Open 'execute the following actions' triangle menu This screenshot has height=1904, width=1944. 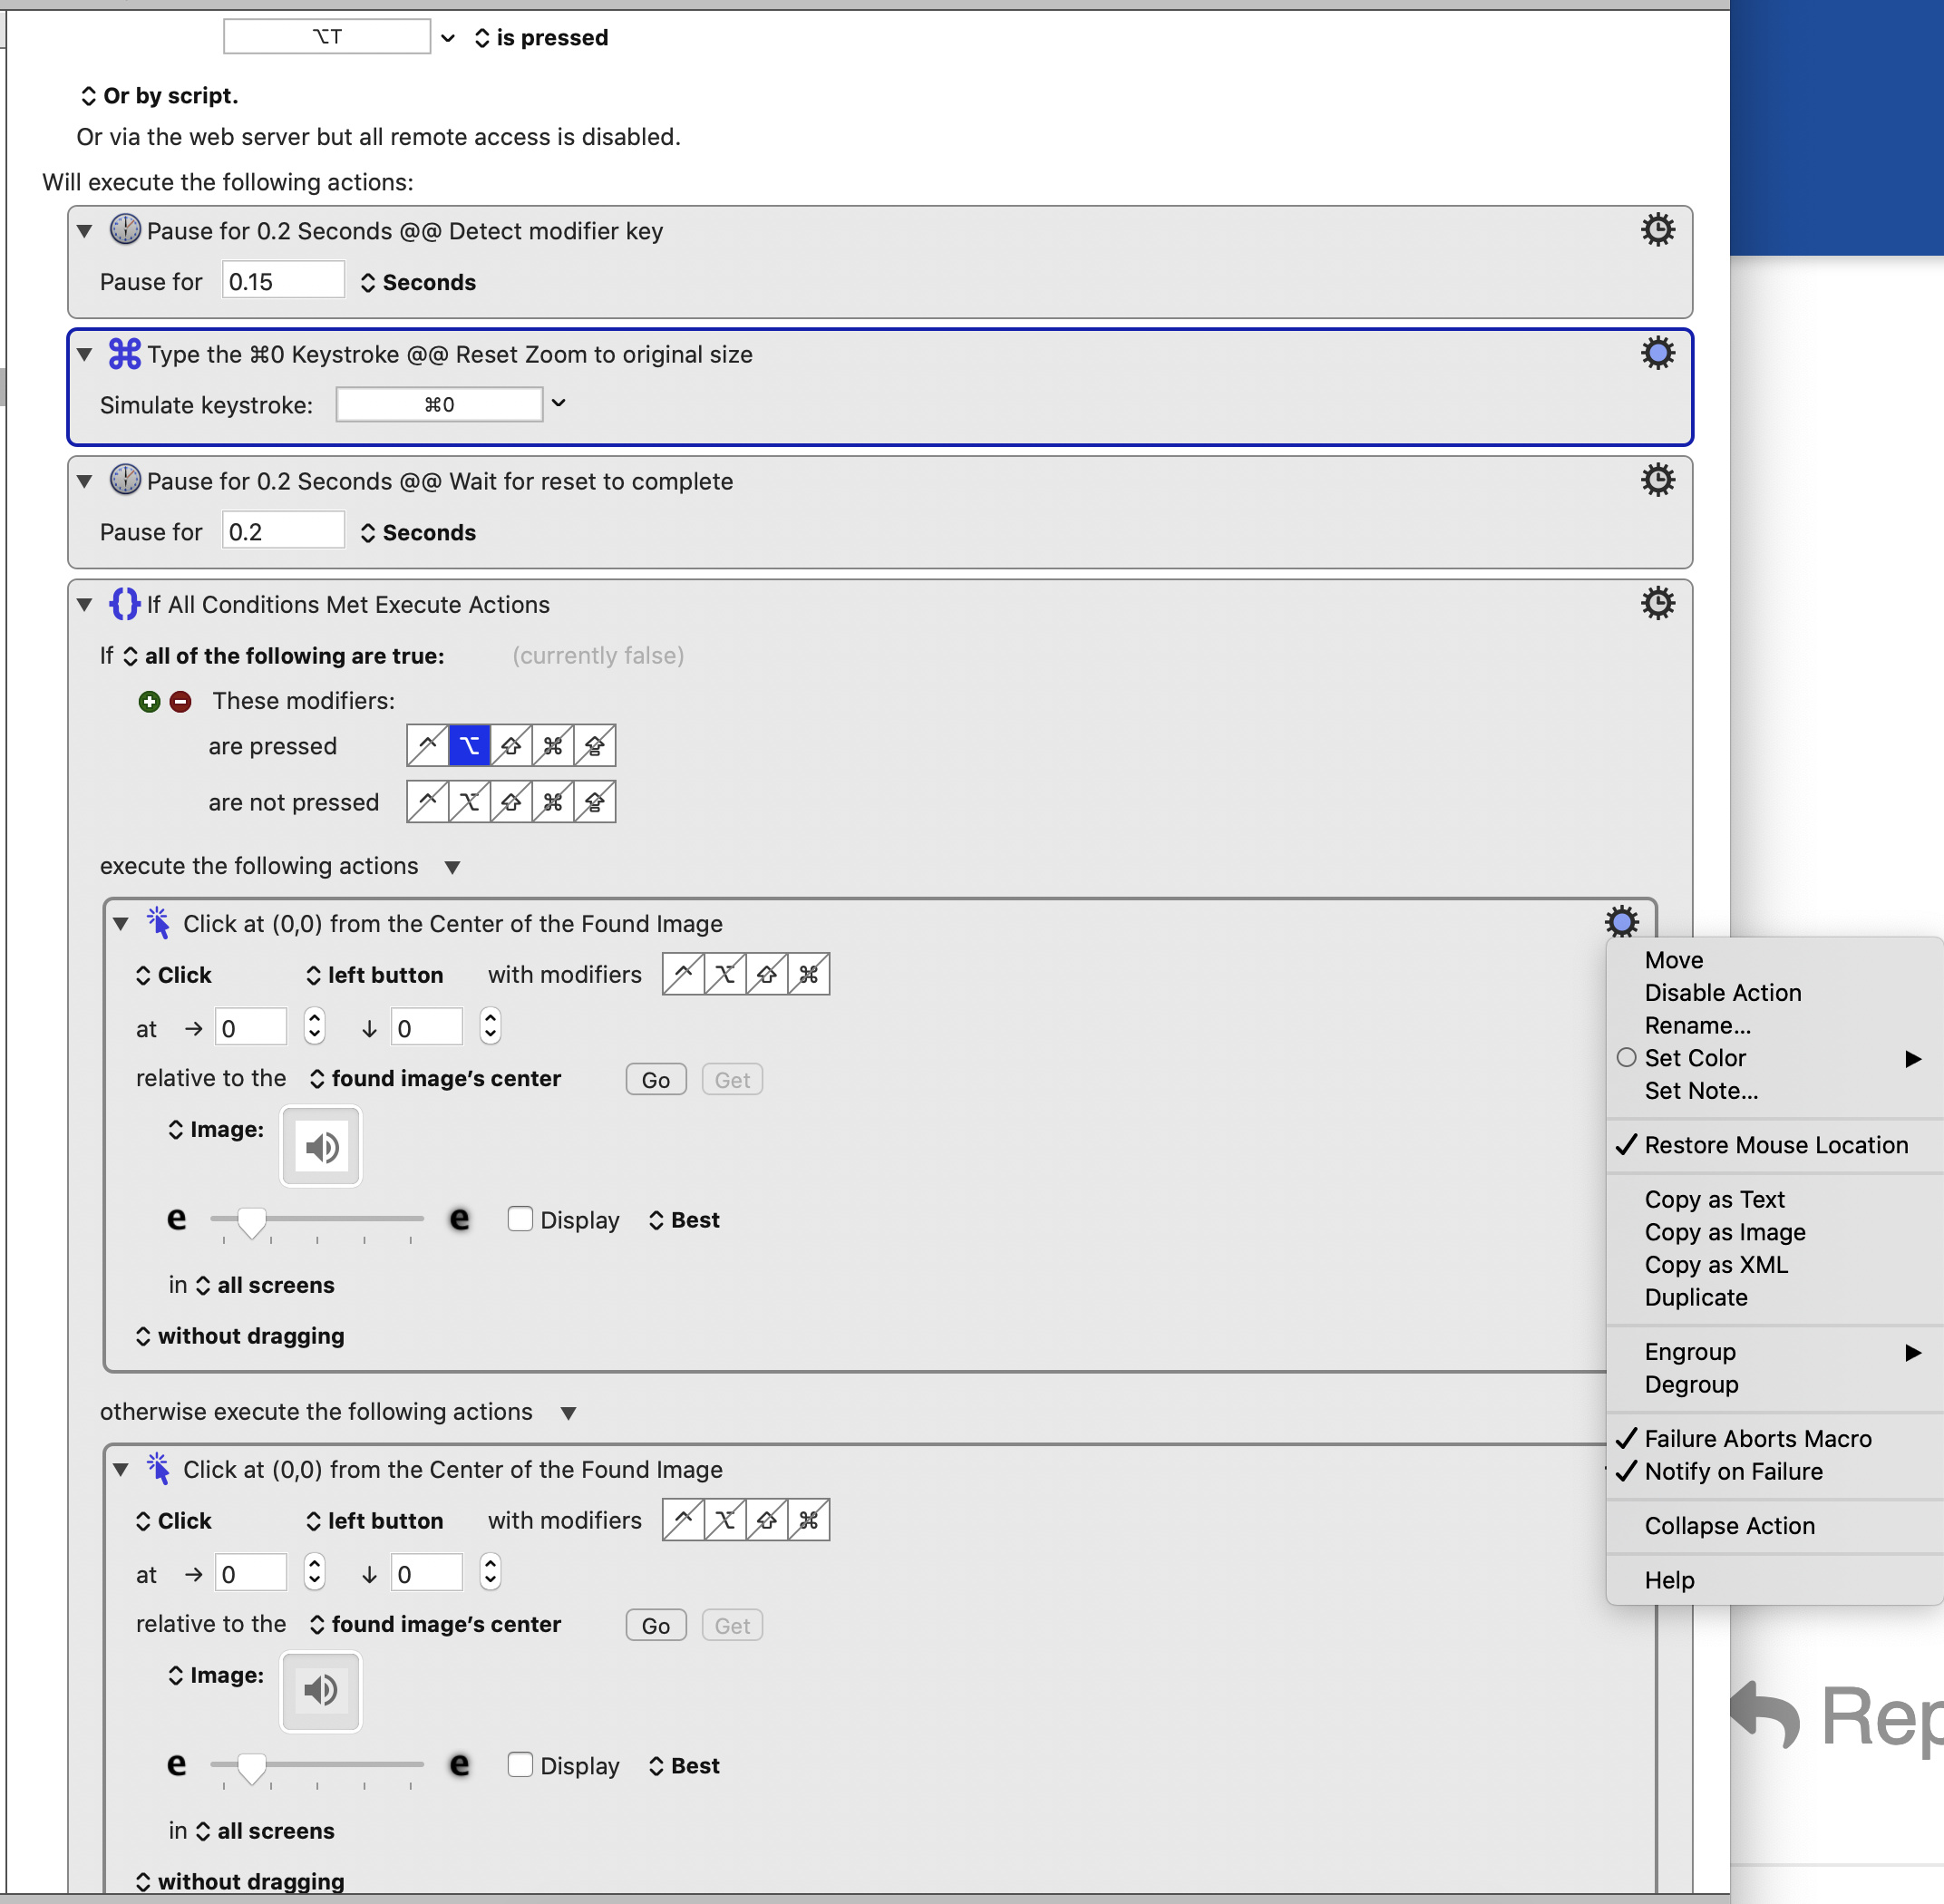(x=452, y=867)
